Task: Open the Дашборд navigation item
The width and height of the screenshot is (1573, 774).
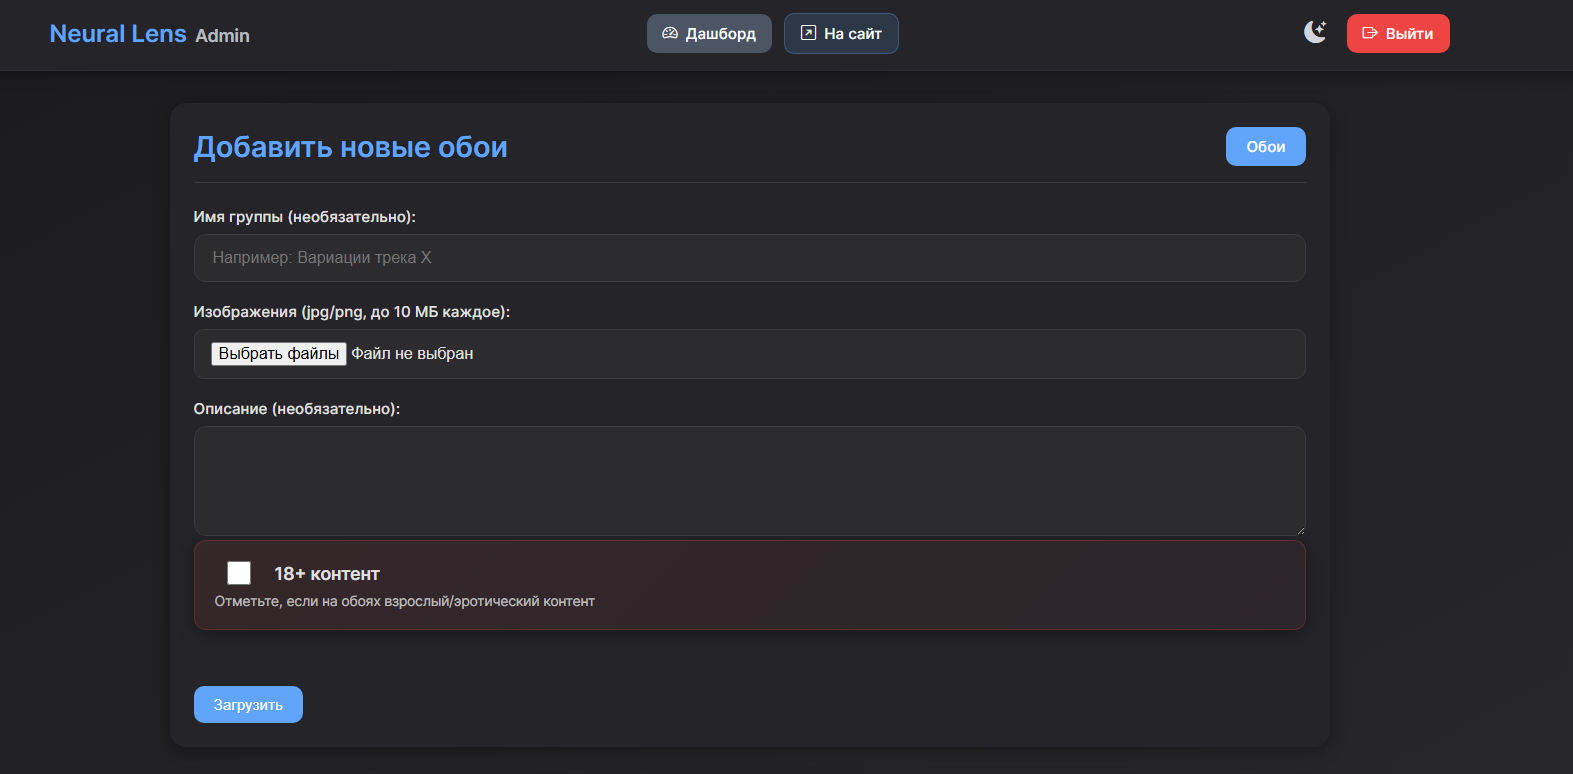Action: 709,34
